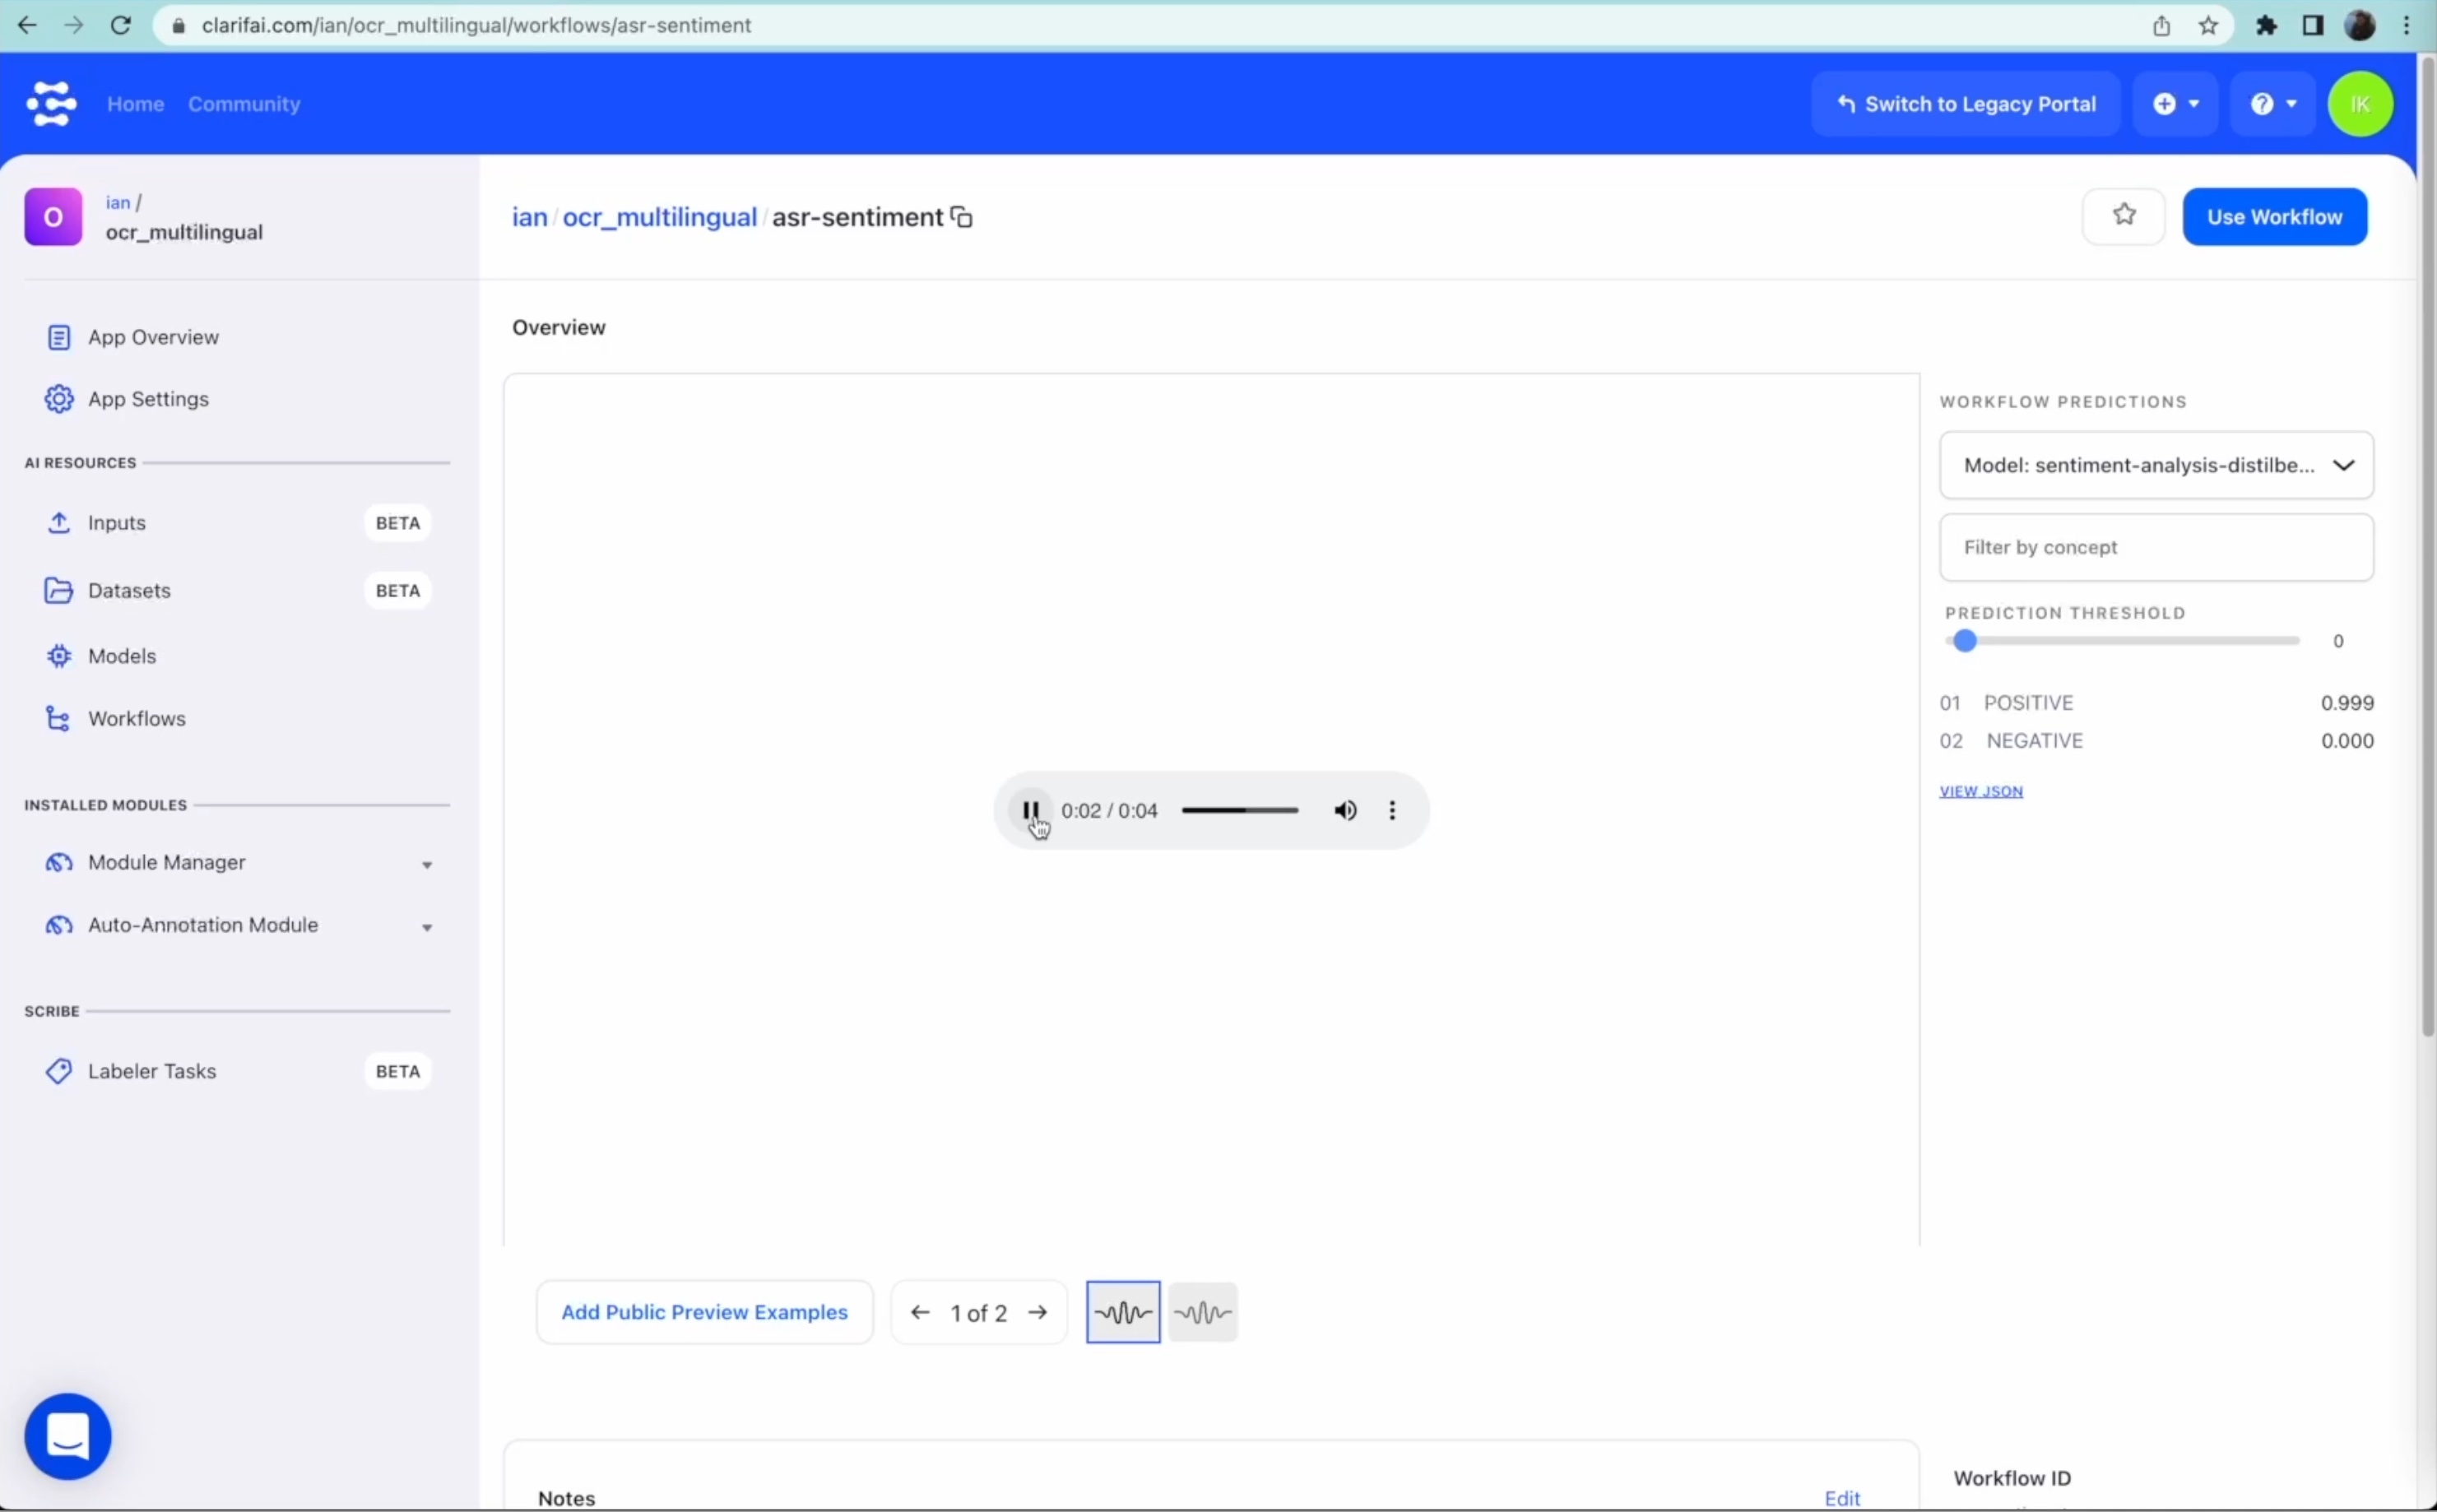The image size is (2437, 1512).
Task: Click the Labeler Tasks icon
Action: click(x=59, y=1069)
